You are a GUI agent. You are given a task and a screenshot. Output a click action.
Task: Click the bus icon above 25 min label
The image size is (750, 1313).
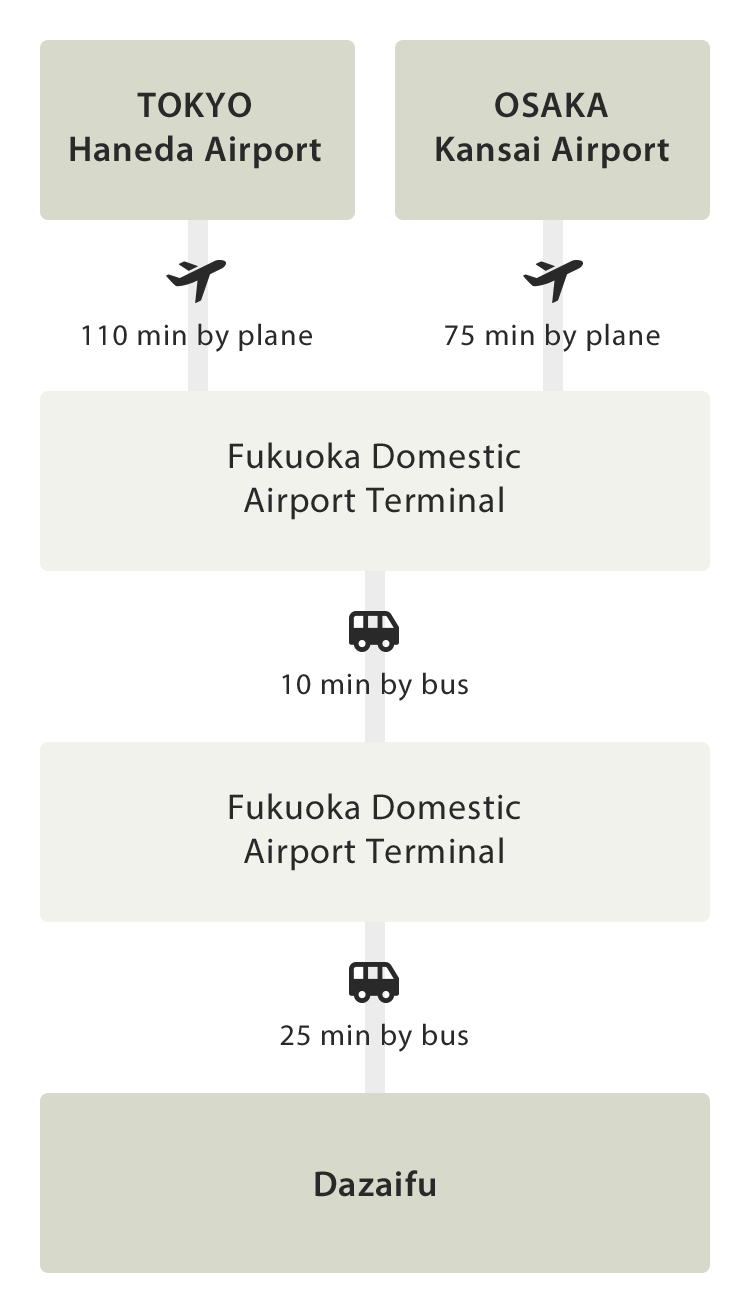tap(374, 981)
